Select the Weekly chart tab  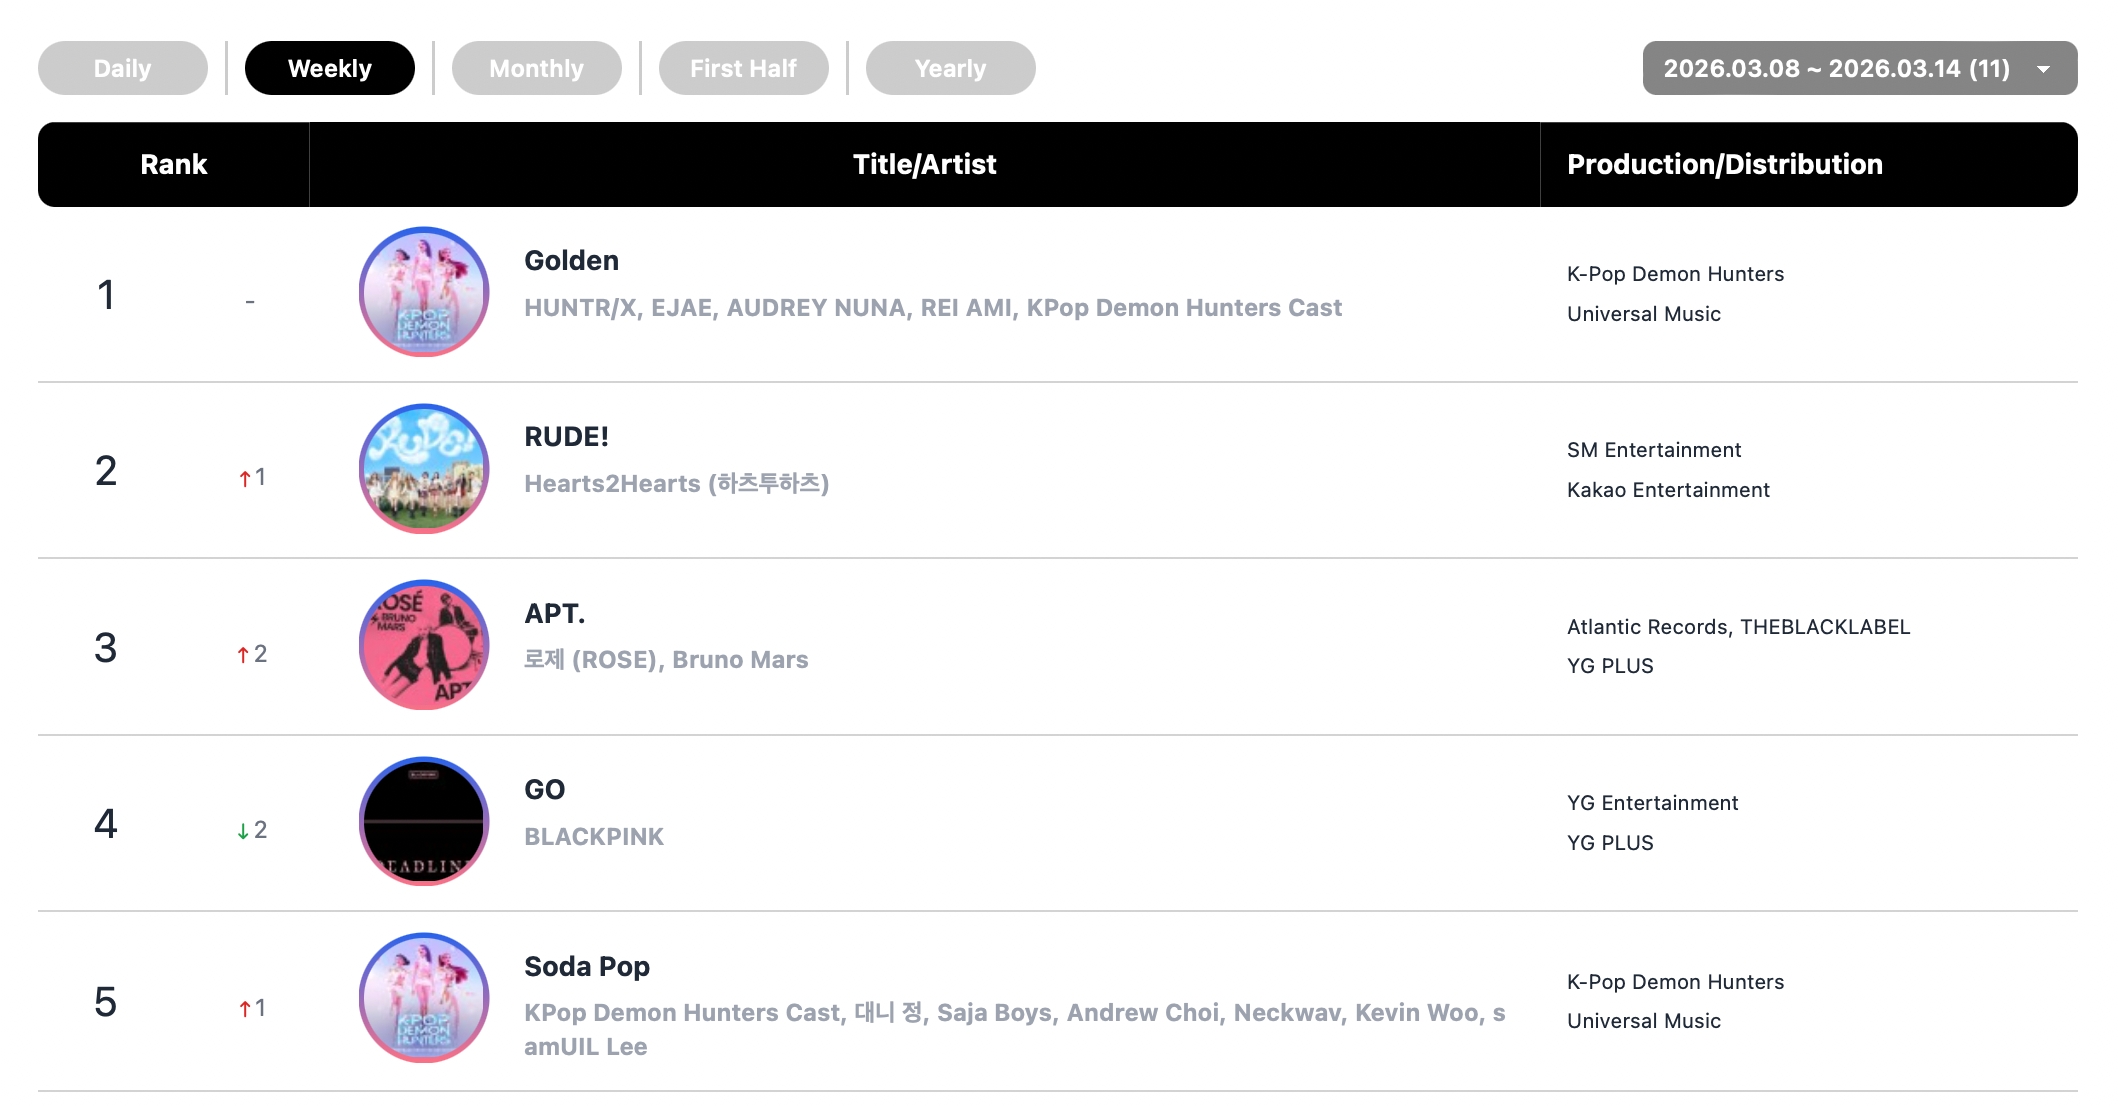click(x=330, y=68)
